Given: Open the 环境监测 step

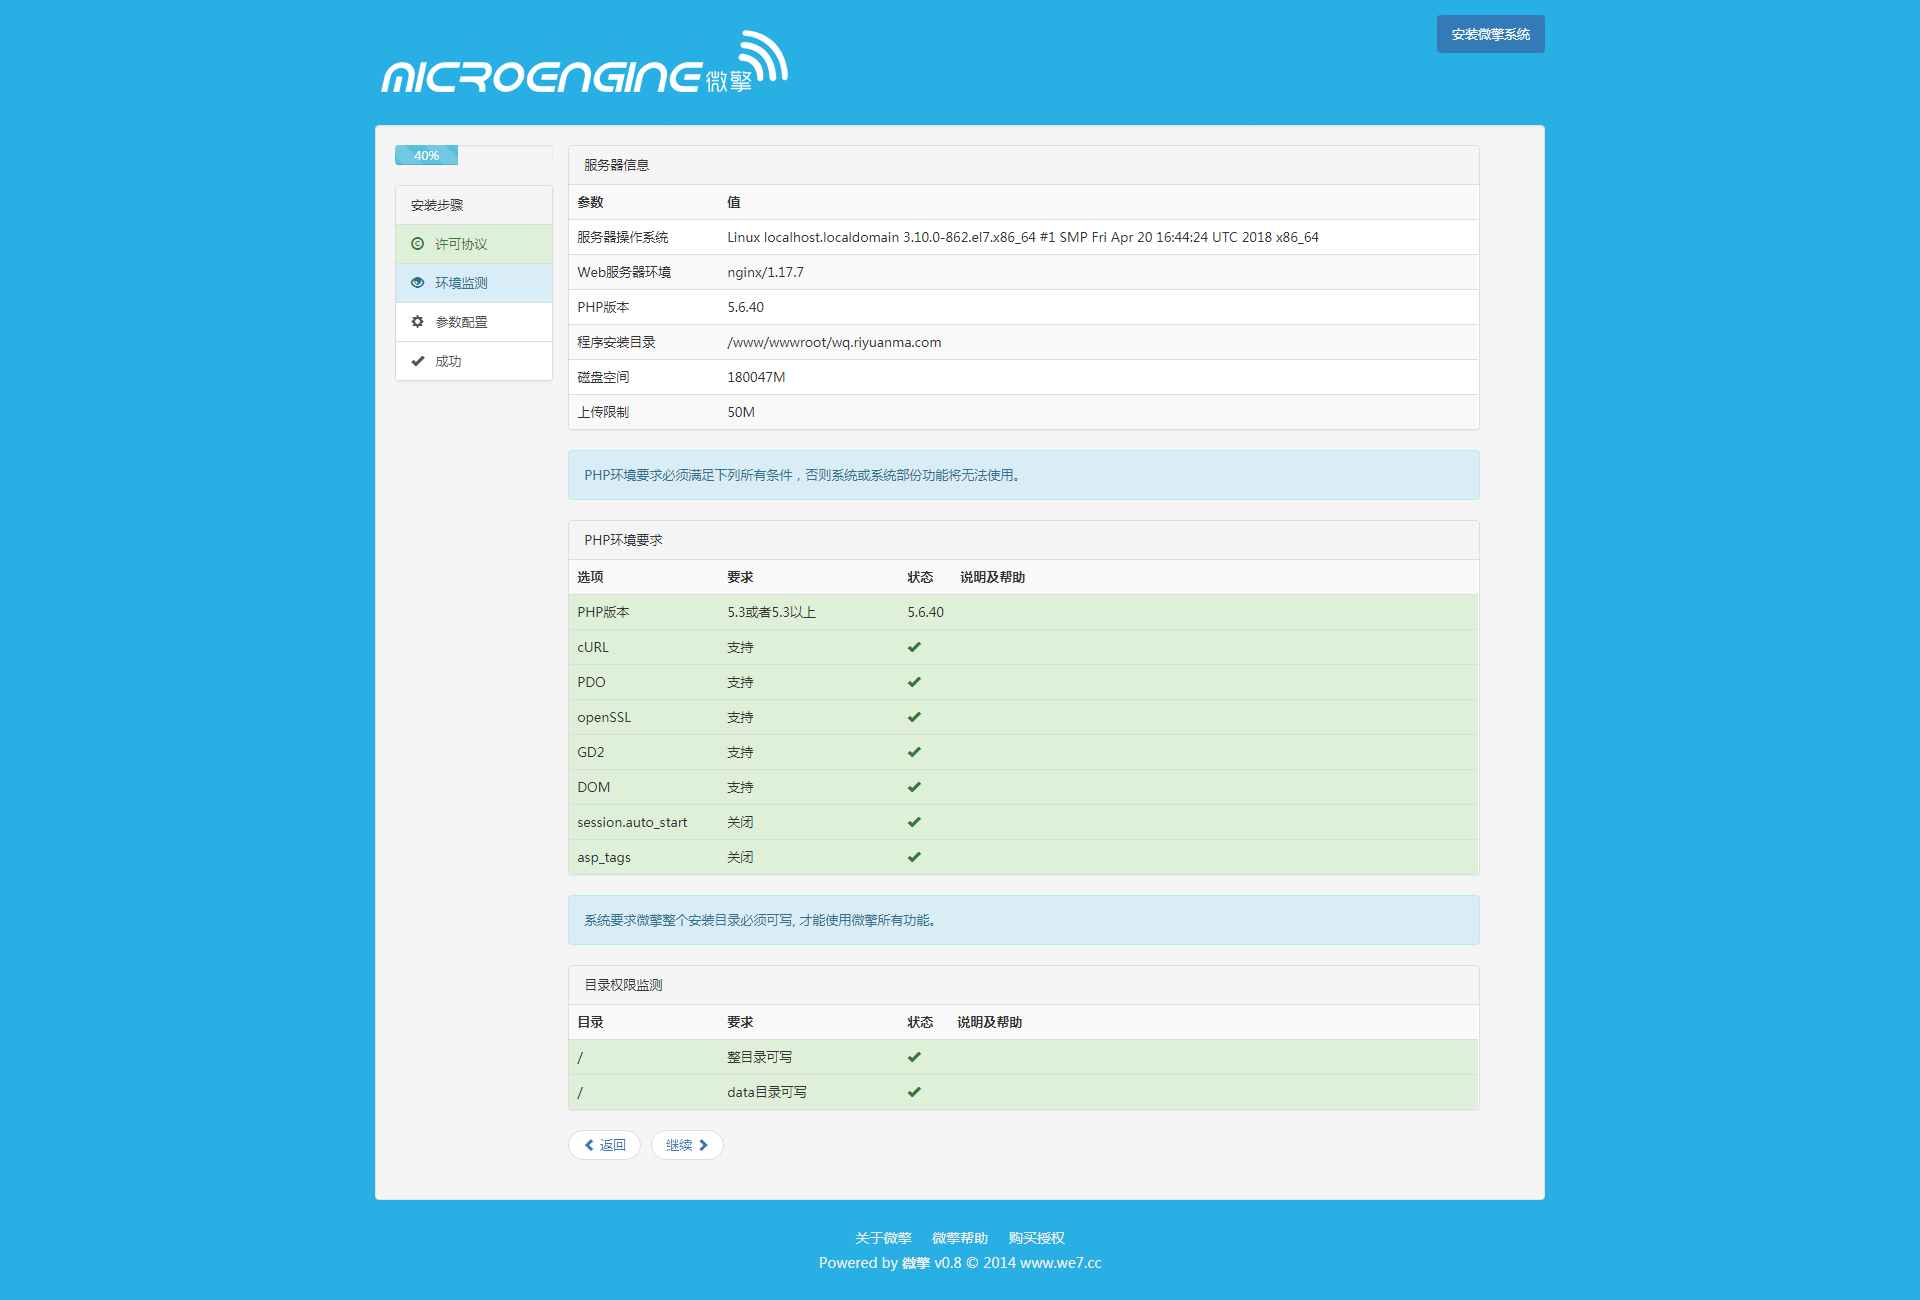Looking at the screenshot, I should [461, 283].
